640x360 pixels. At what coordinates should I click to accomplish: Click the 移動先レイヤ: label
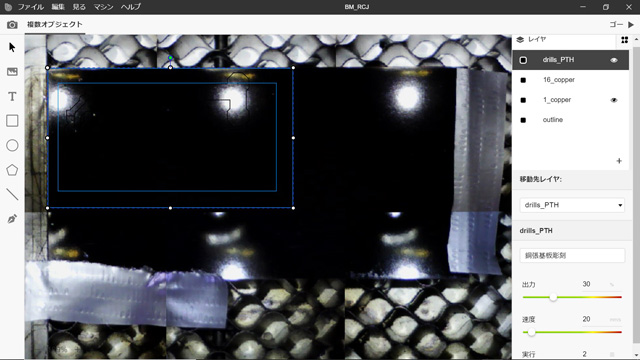coord(540,179)
